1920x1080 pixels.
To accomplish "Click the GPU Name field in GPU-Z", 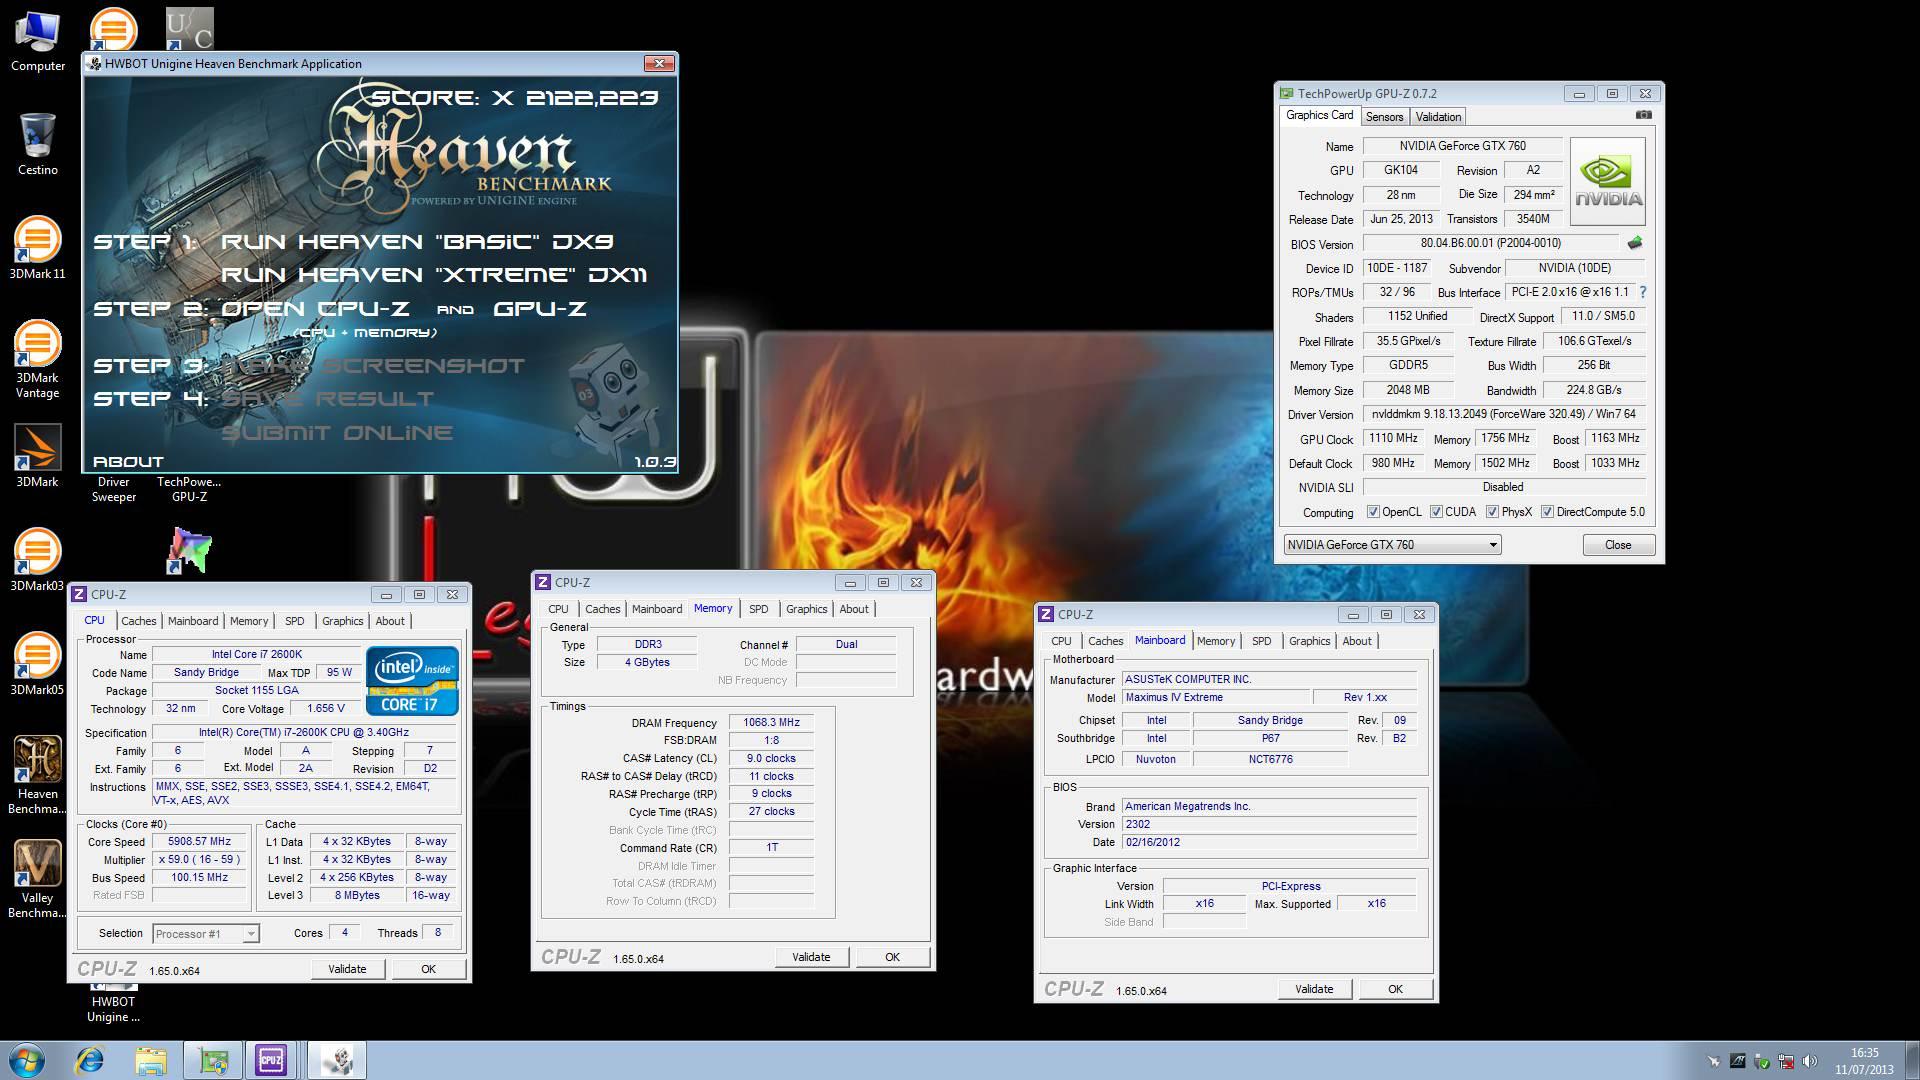I will click(1462, 146).
